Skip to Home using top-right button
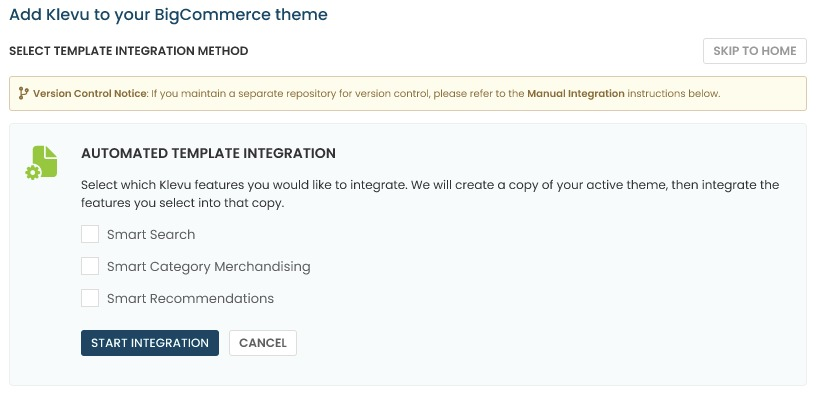818x396 pixels. 755,51
